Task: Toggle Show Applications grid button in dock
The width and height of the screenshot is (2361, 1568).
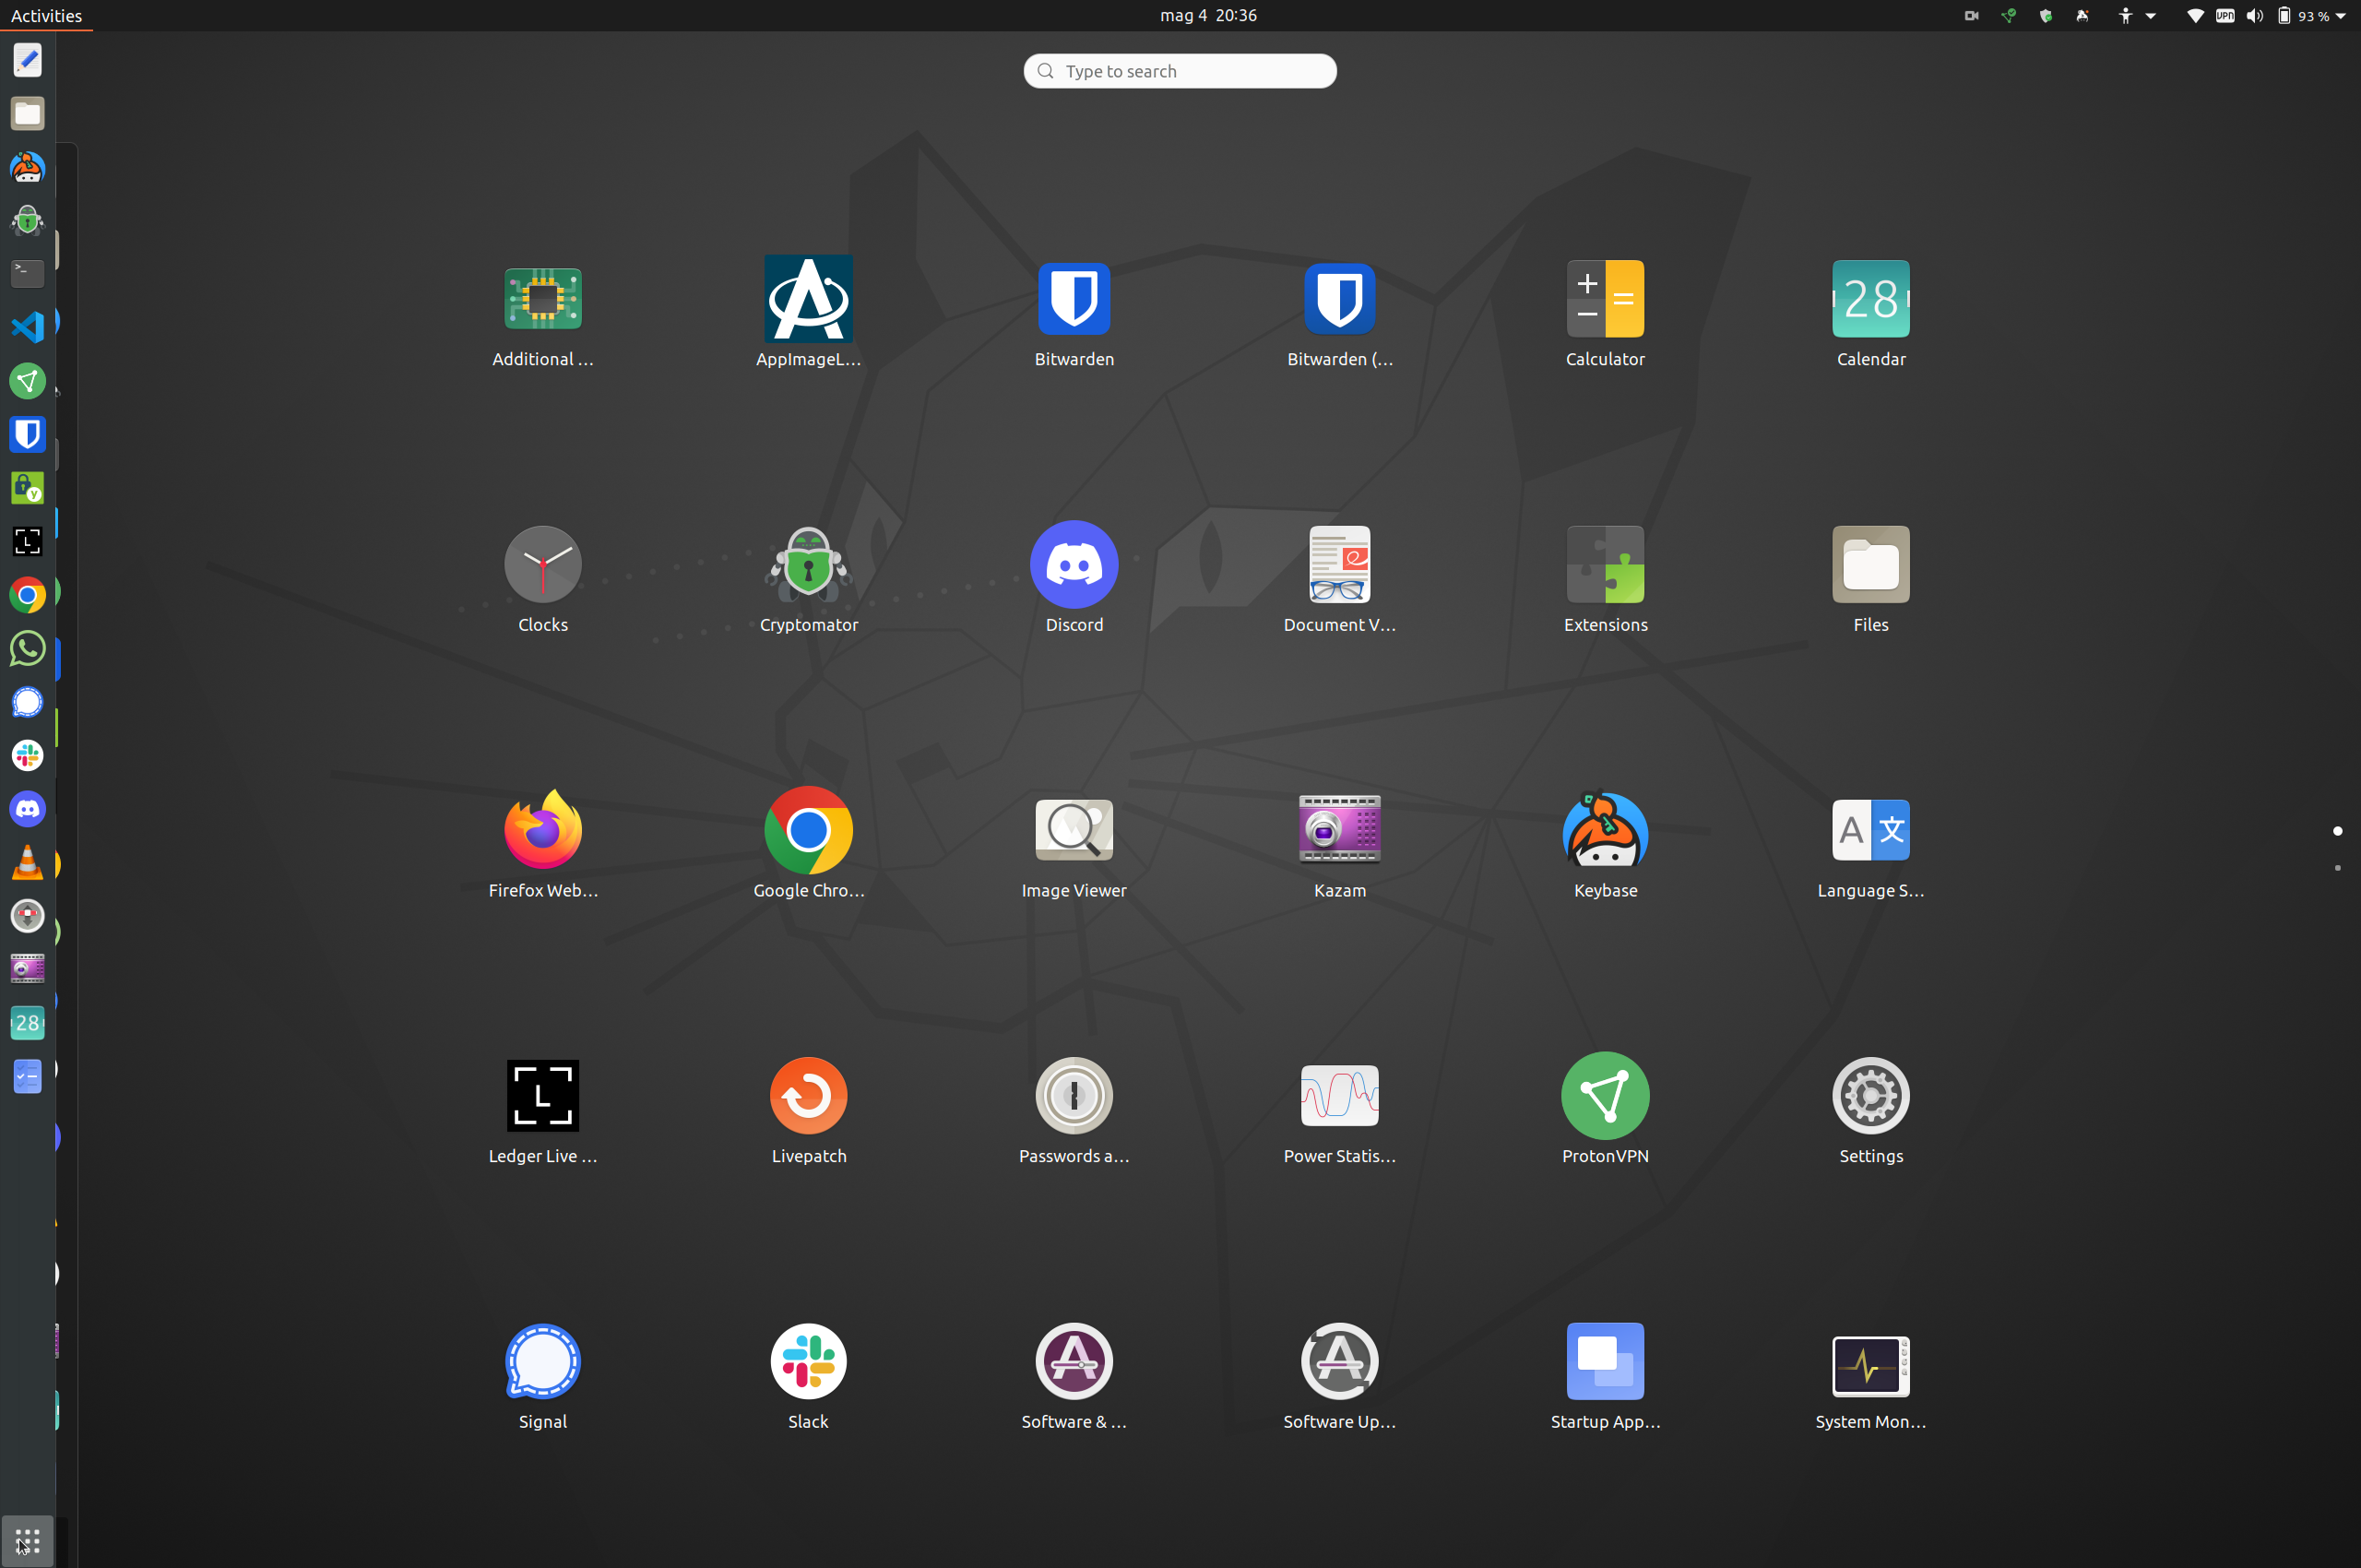Action: [27, 1541]
